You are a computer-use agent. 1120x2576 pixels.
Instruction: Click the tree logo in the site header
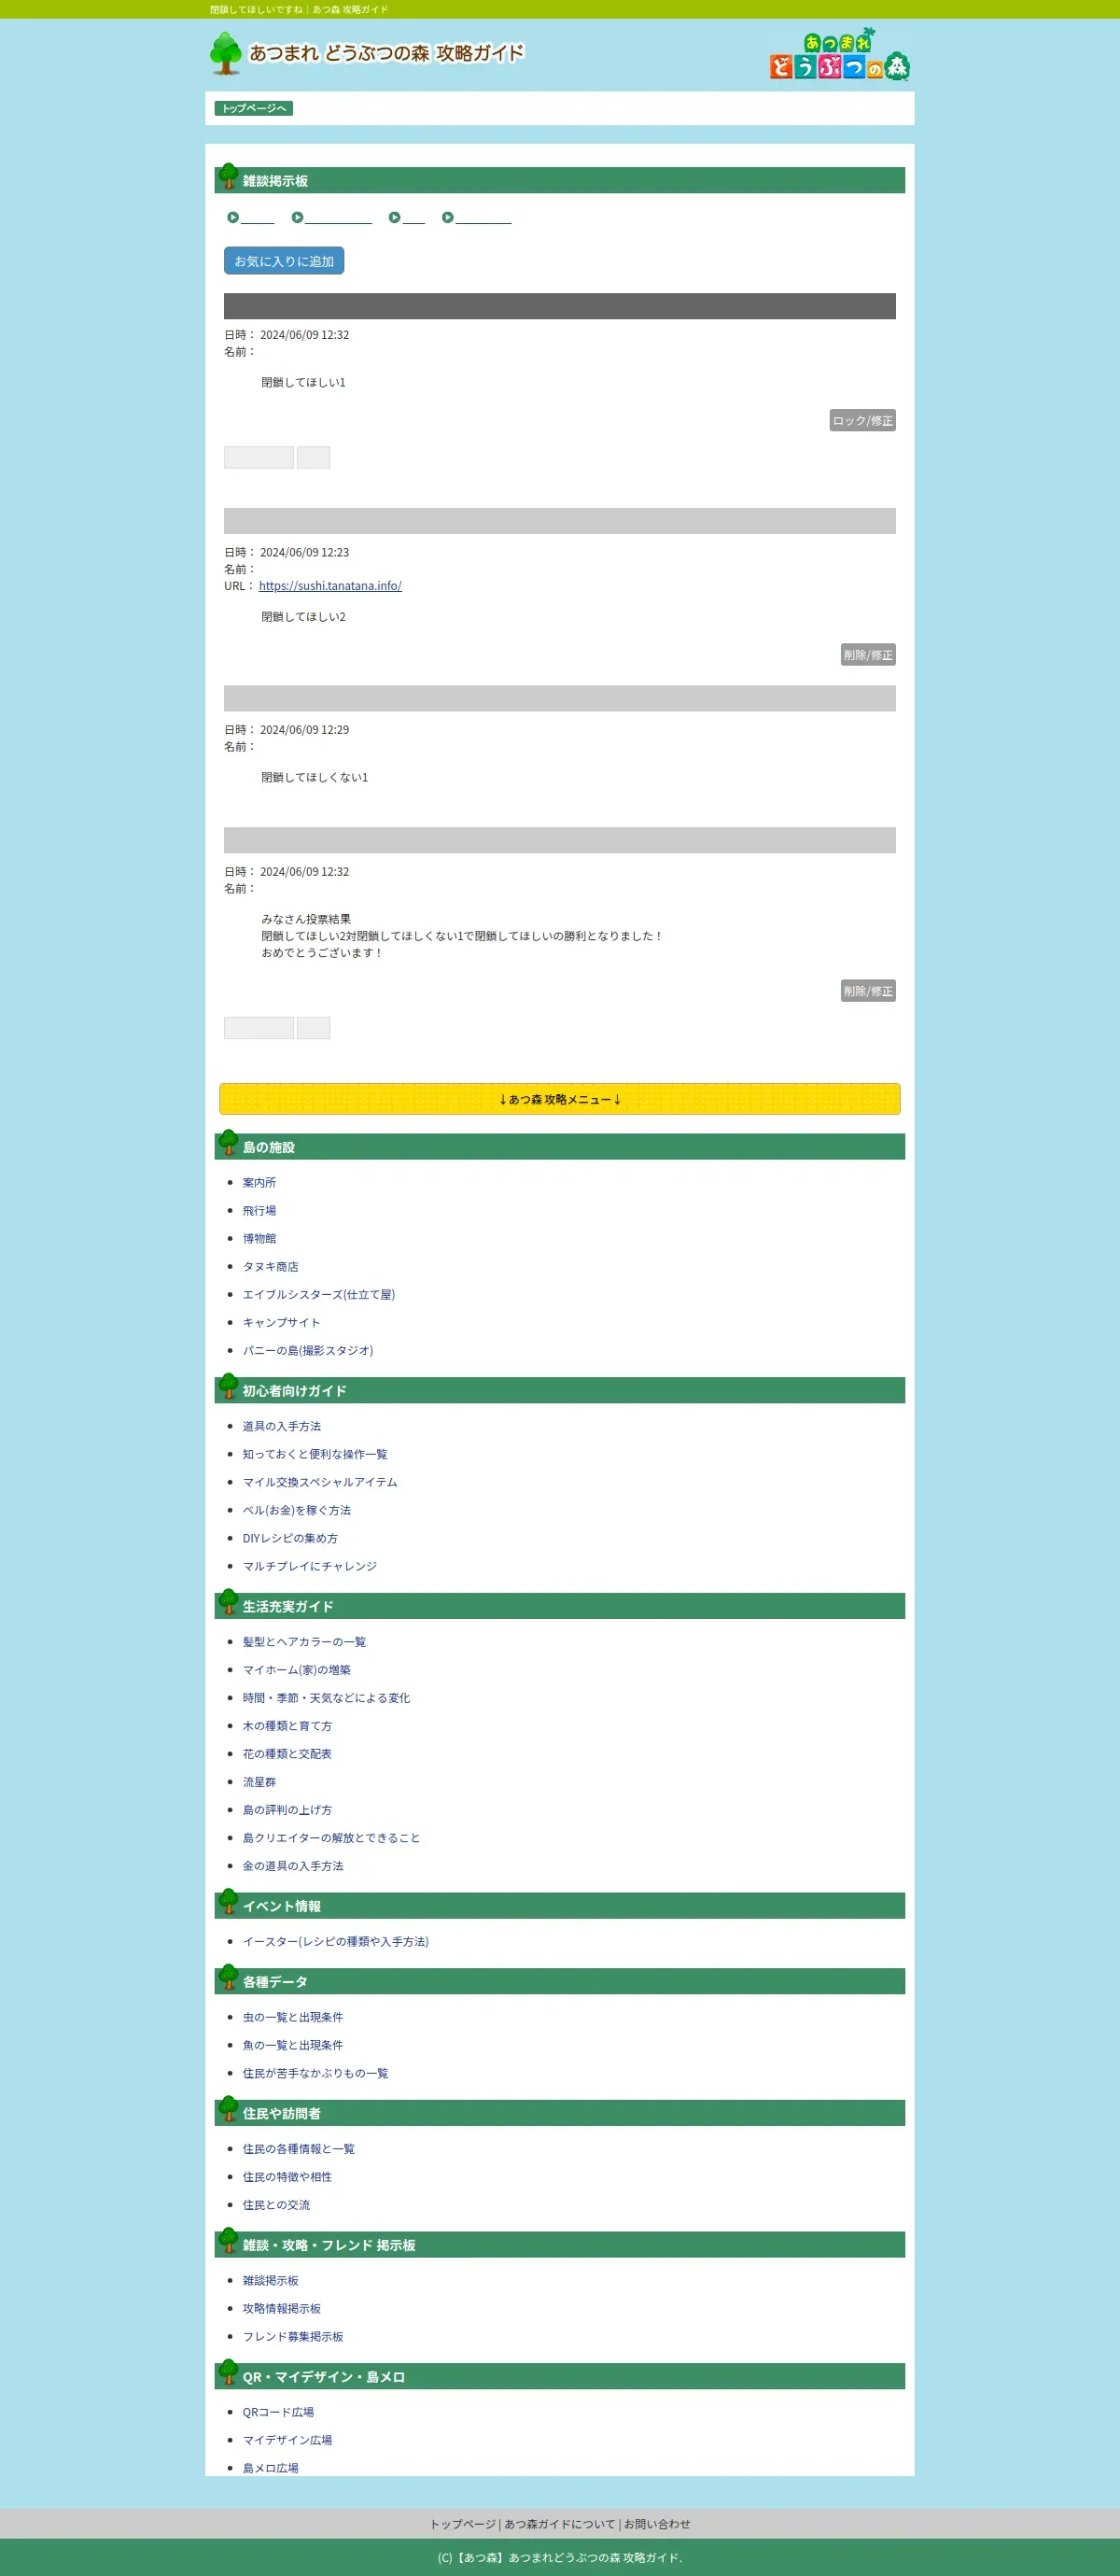[x=226, y=53]
